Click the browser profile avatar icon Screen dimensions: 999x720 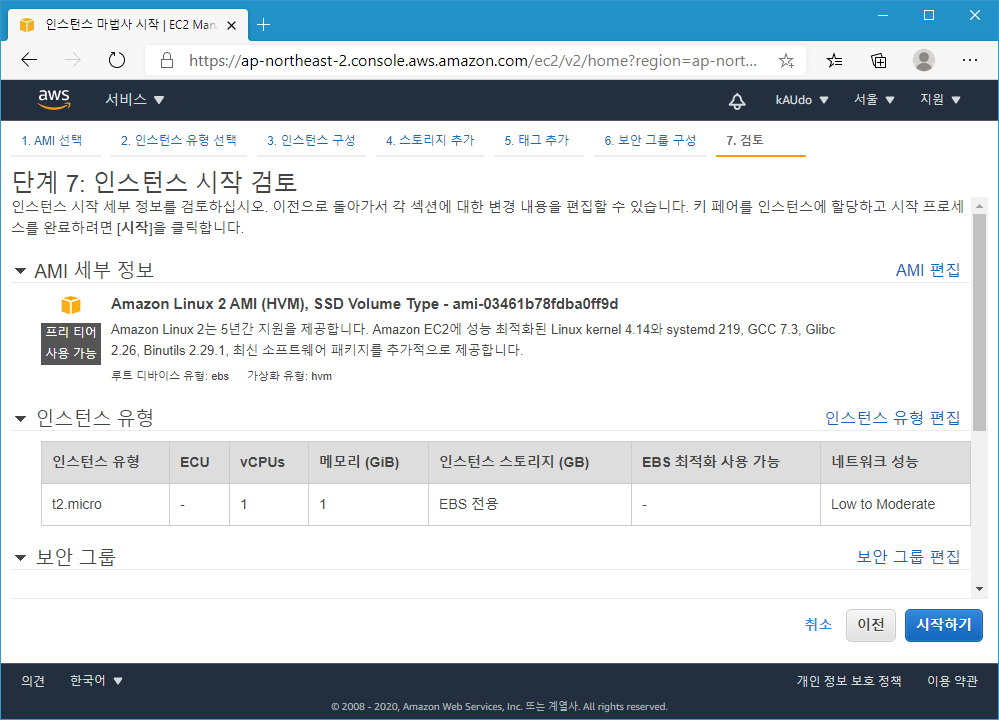tap(923, 60)
